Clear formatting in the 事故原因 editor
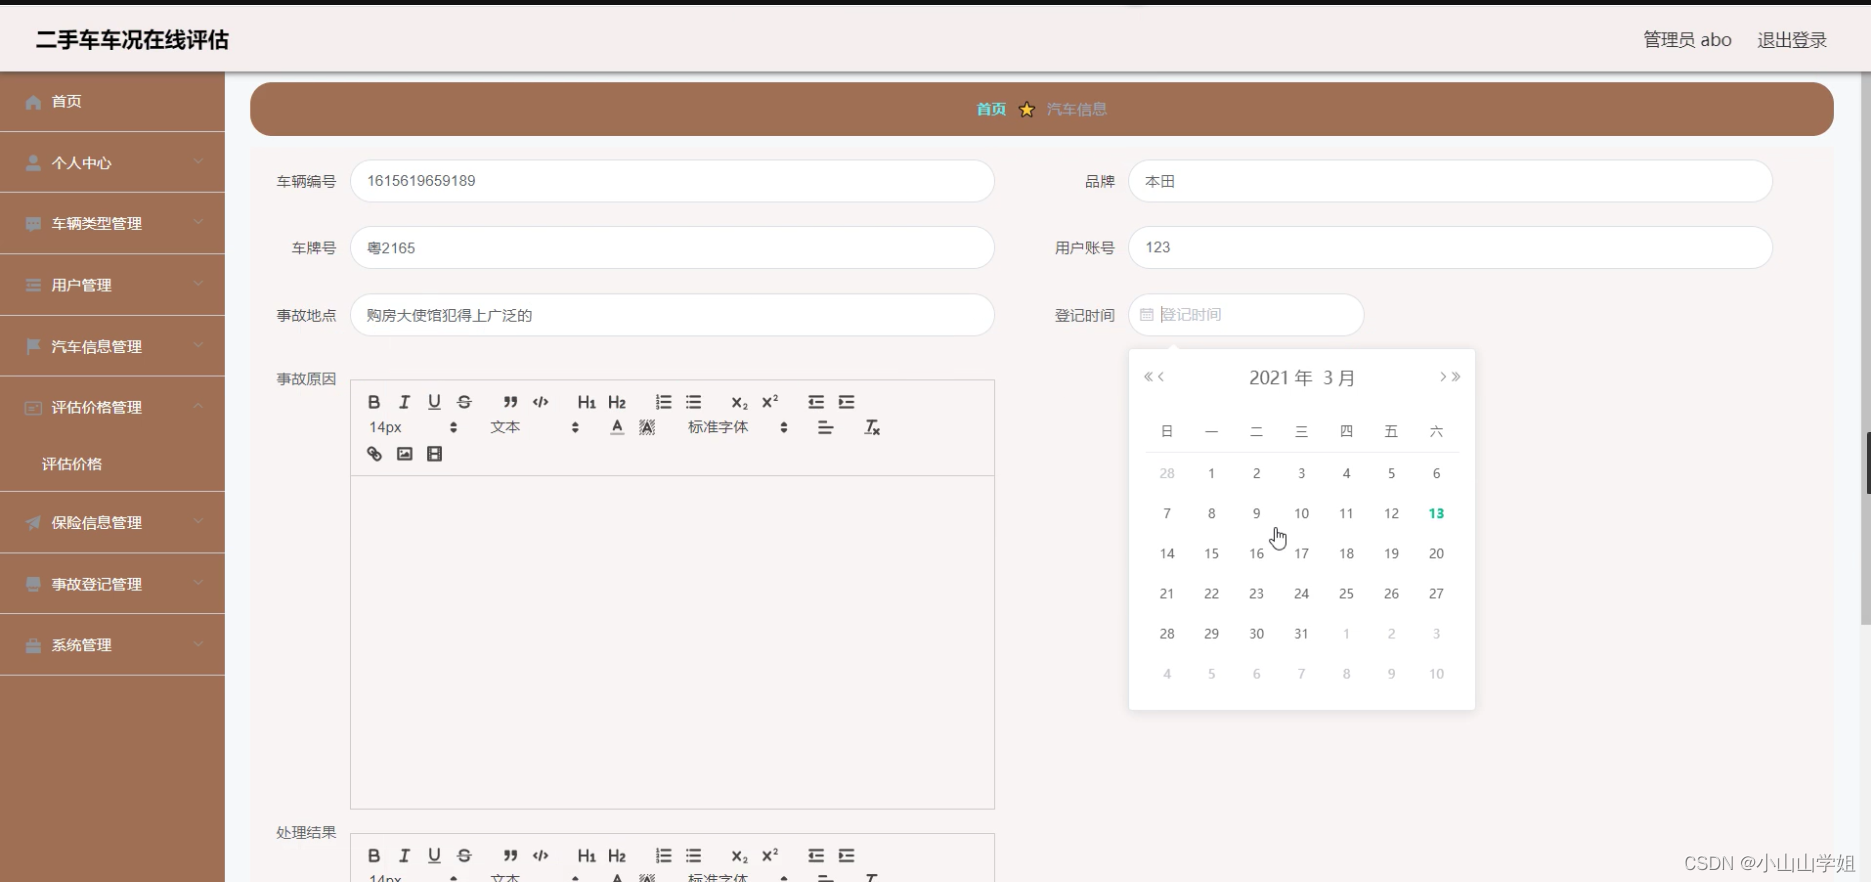 tap(872, 427)
